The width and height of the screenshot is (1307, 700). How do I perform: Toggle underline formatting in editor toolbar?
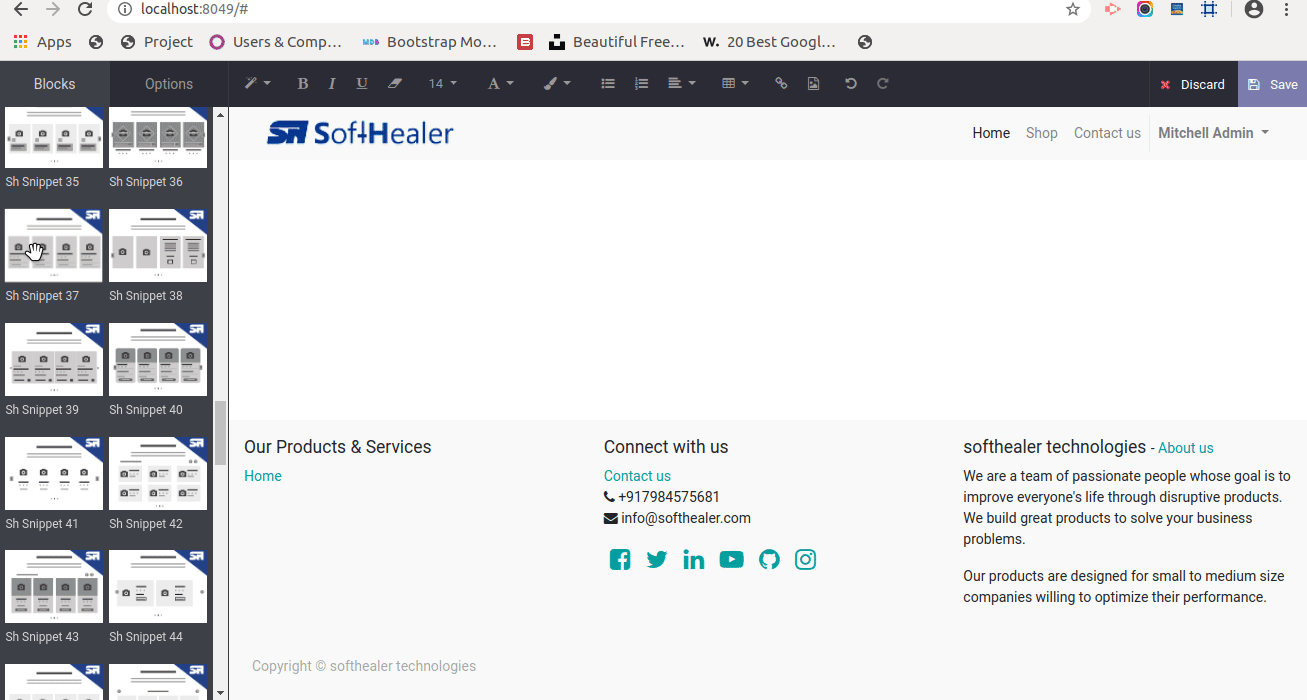pyautogui.click(x=362, y=84)
